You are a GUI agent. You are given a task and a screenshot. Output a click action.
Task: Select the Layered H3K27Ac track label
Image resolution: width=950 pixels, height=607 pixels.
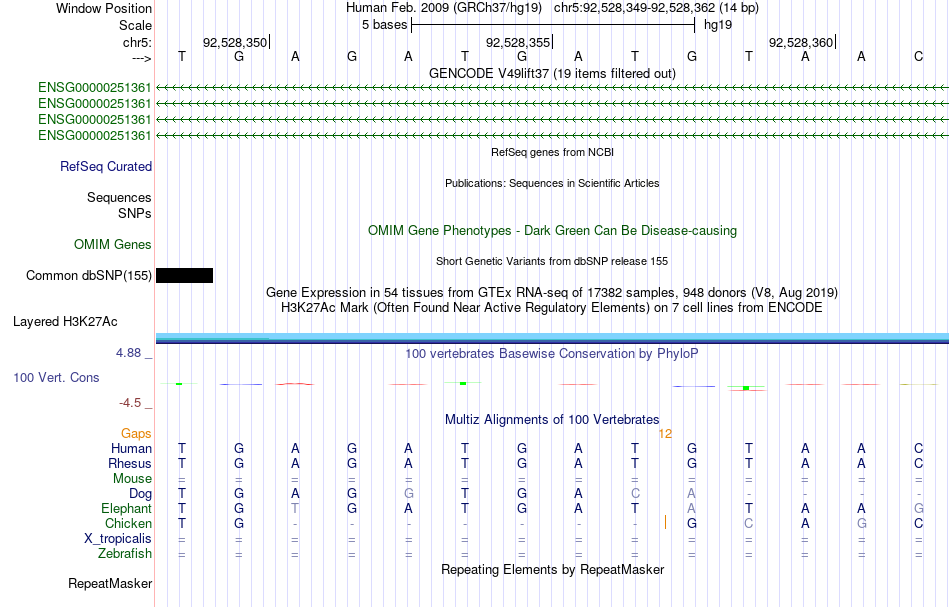click(65, 322)
